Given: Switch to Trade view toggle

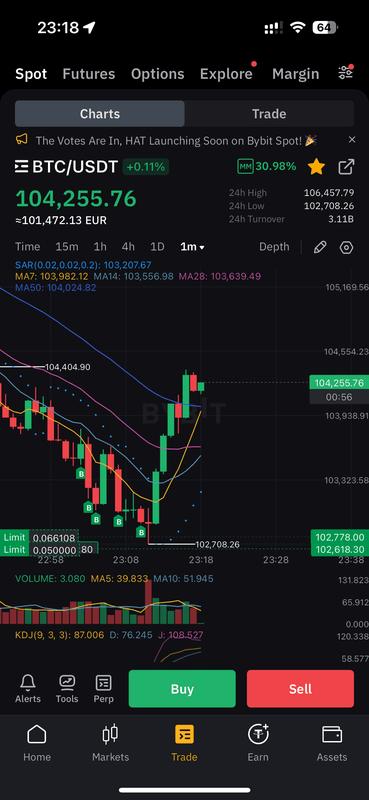Looking at the screenshot, I should [x=269, y=114].
